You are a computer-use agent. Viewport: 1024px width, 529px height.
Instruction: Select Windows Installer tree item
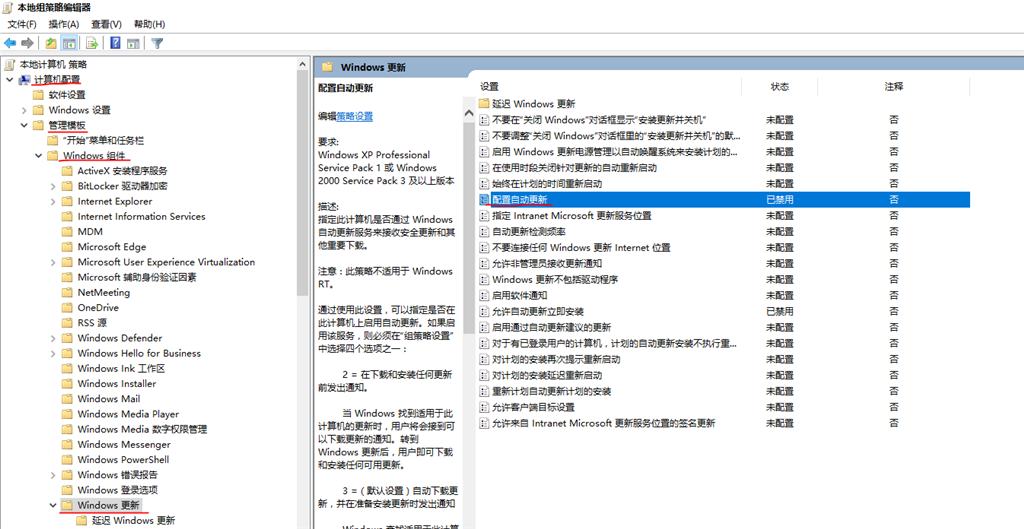[x=117, y=383]
